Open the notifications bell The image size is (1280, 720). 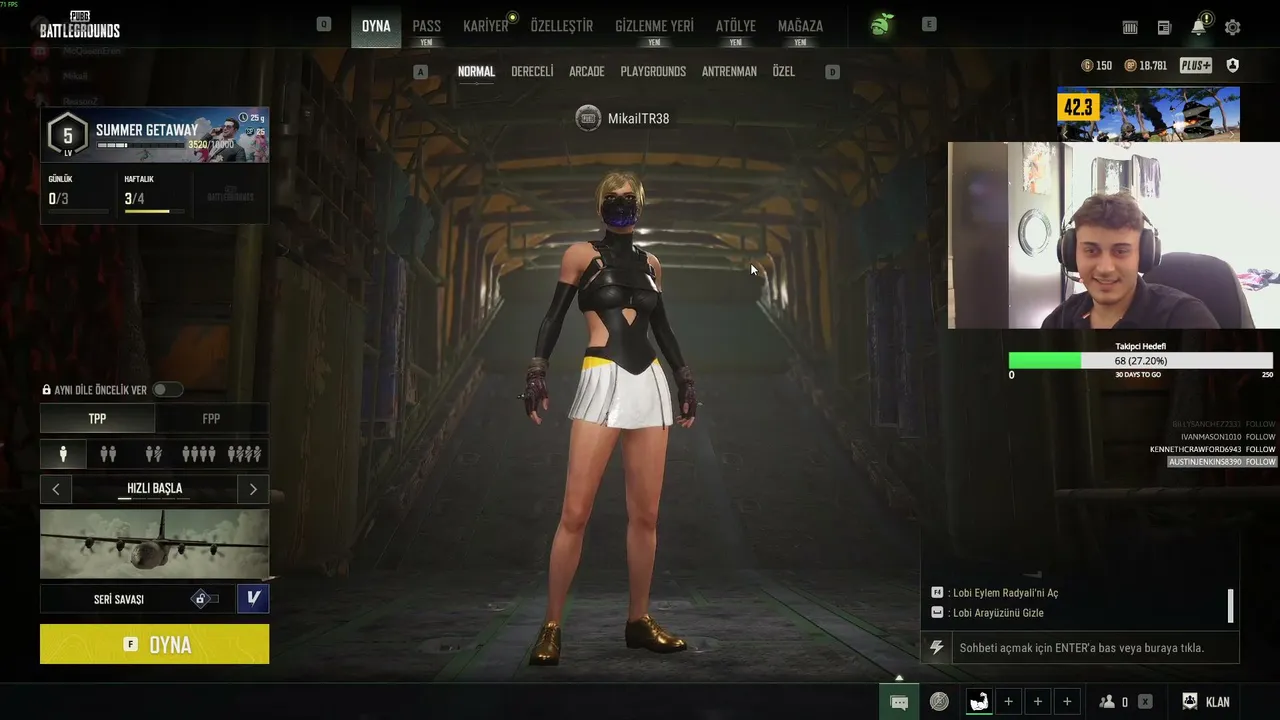pos(1198,27)
